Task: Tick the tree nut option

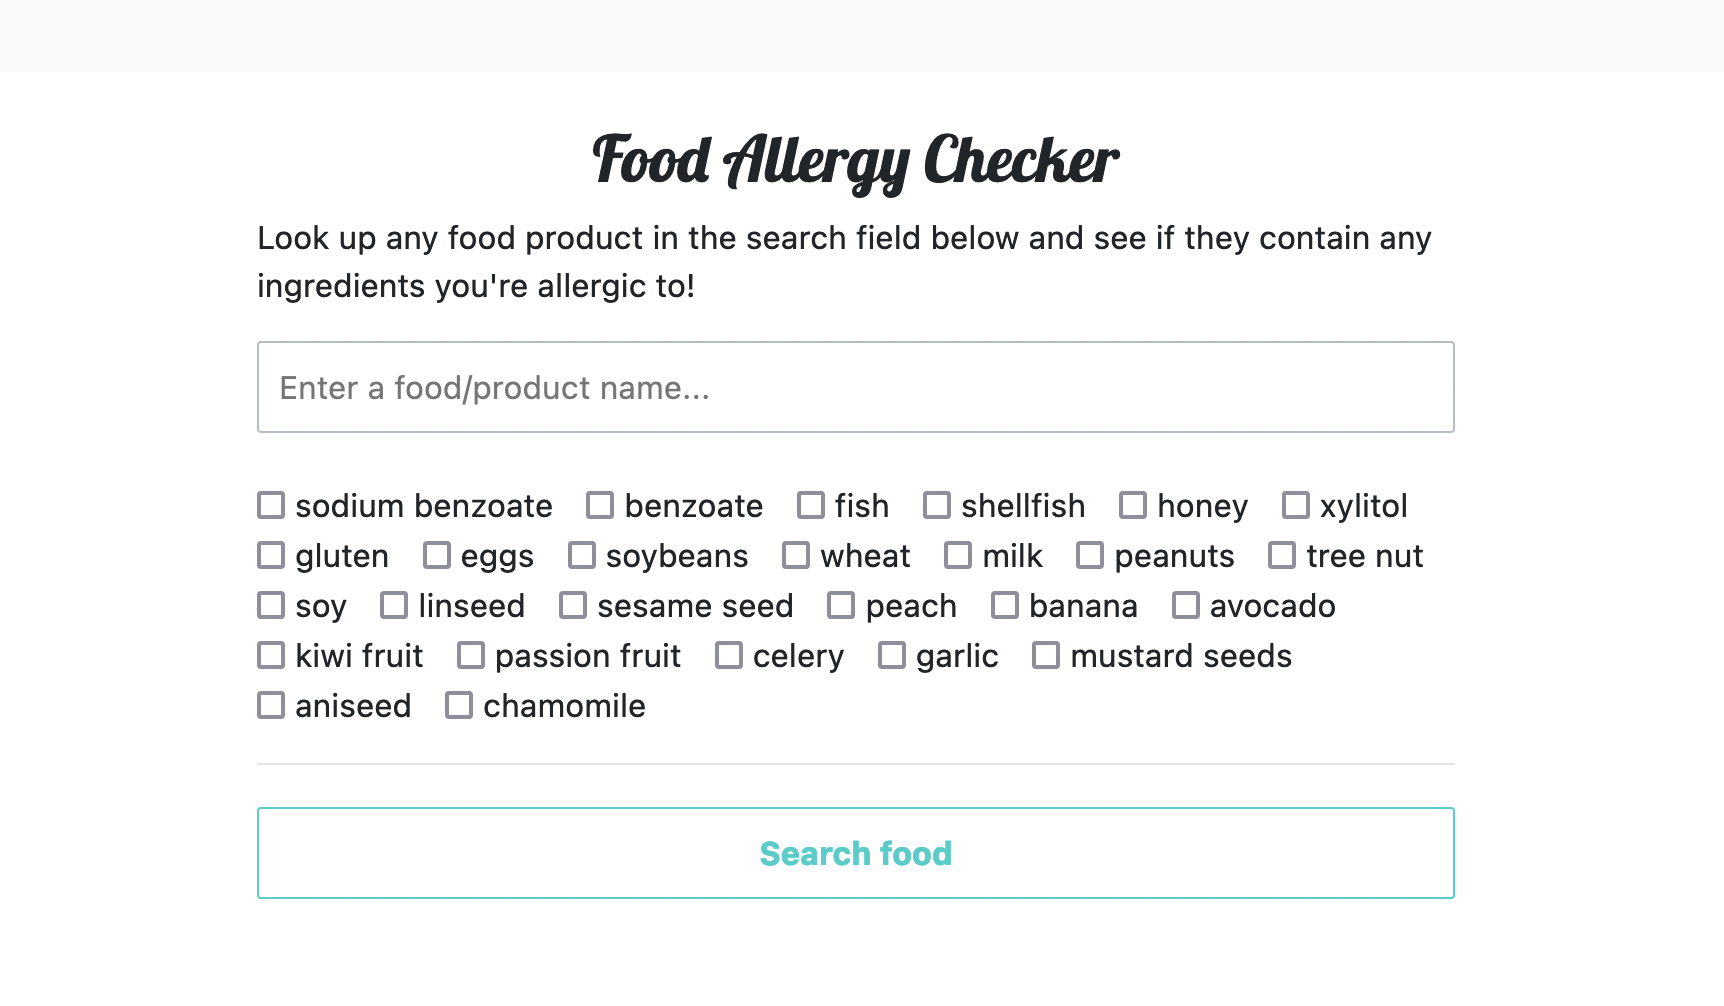Action: tap(1282, 555)
